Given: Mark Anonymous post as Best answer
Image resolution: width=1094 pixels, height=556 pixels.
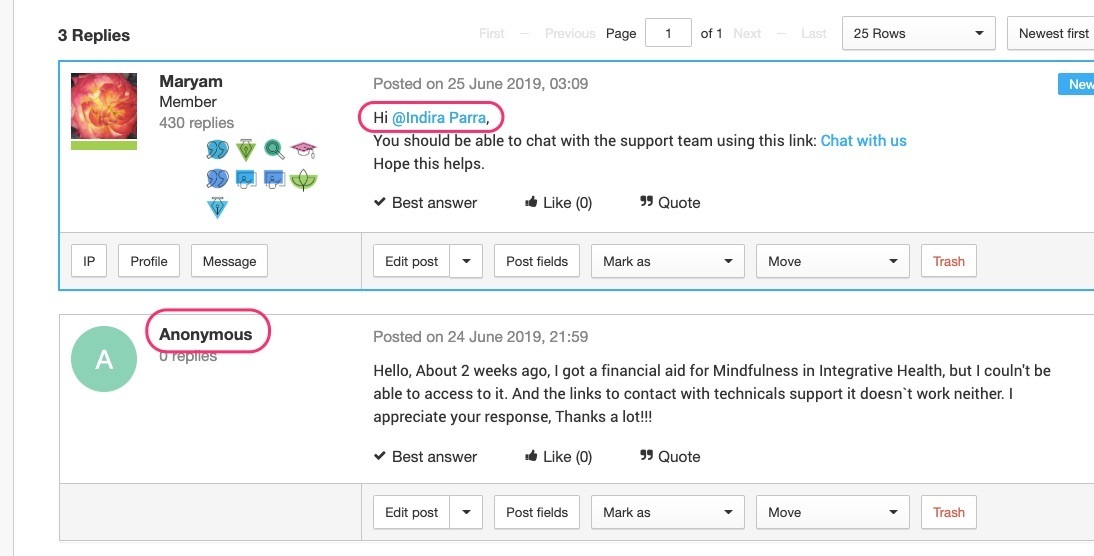Looking at the screenshot, I should click(x=426, y=456).
